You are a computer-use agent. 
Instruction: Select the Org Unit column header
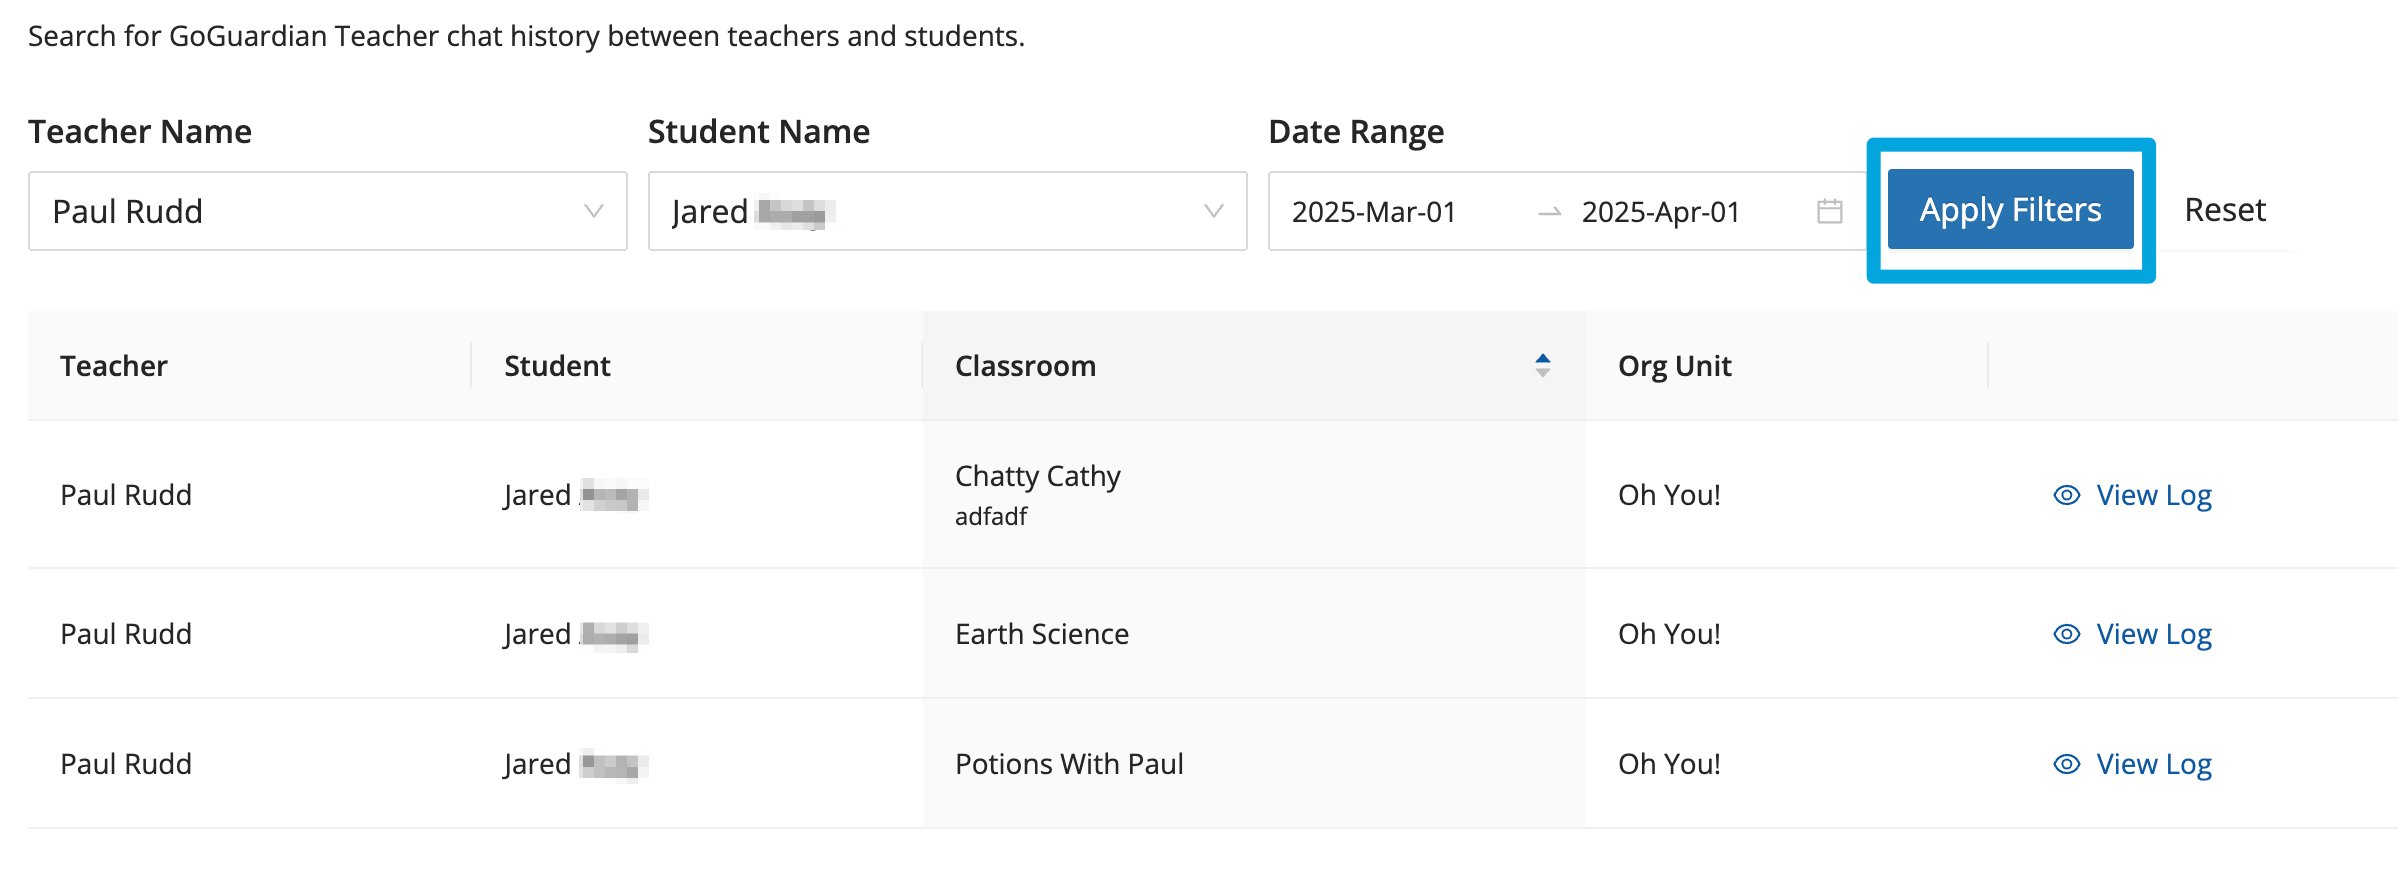tap(1674, 366)
